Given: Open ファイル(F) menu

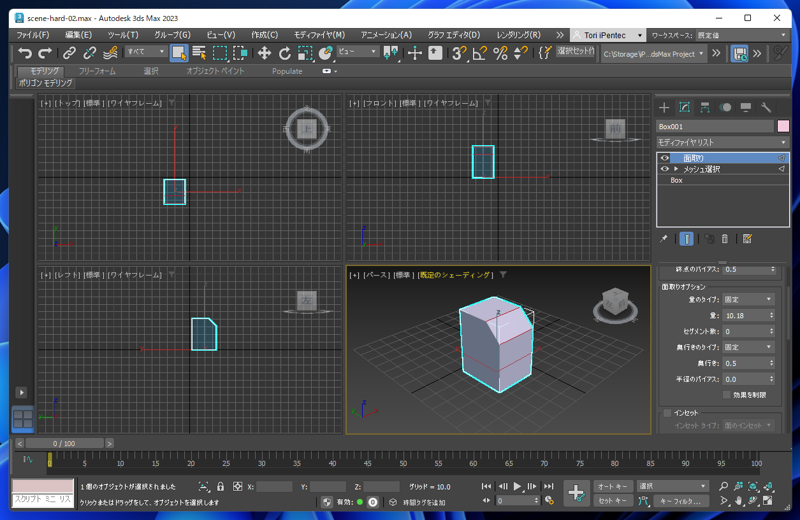Looking at the screenshot, I should 33,35.
